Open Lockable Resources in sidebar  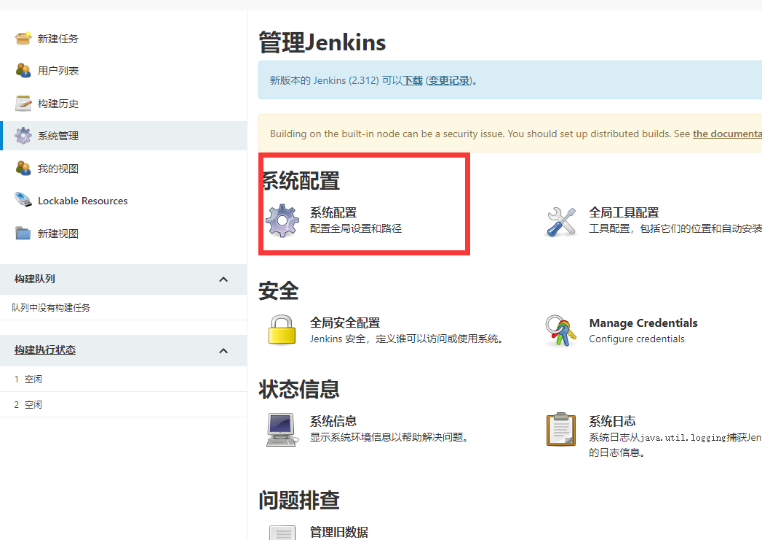(x=83, y=201)
